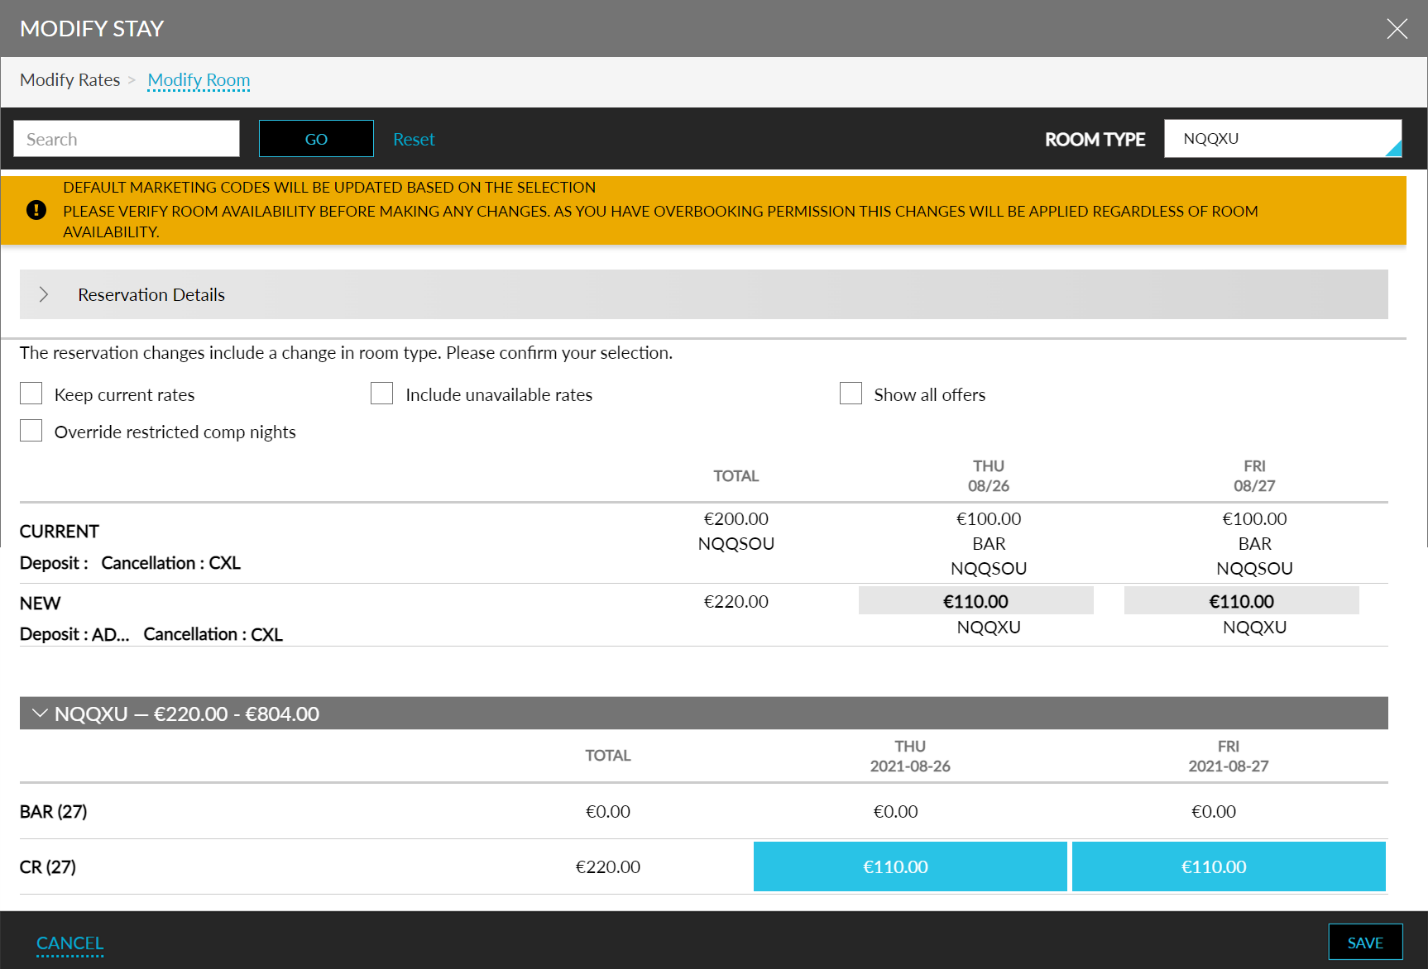Click FRI 08/27 column header
This screenshot has width=1428, height=969.
(1255, 476)
